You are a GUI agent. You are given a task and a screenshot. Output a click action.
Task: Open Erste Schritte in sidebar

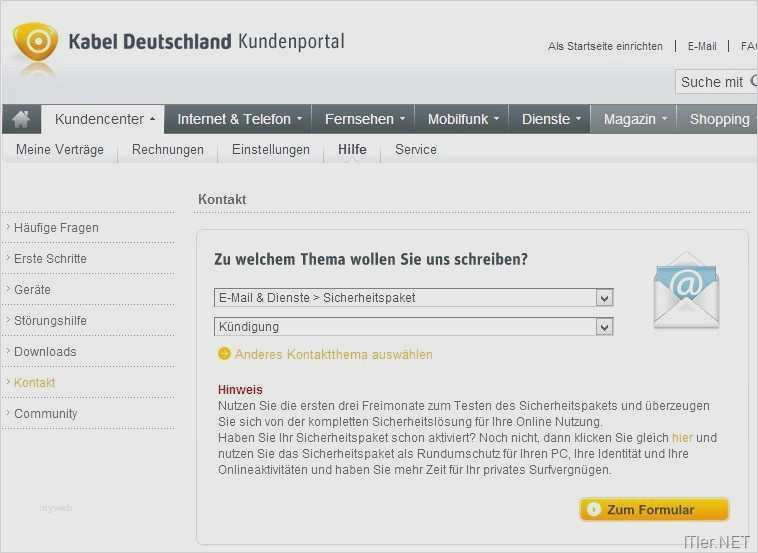tap(50, 259)
